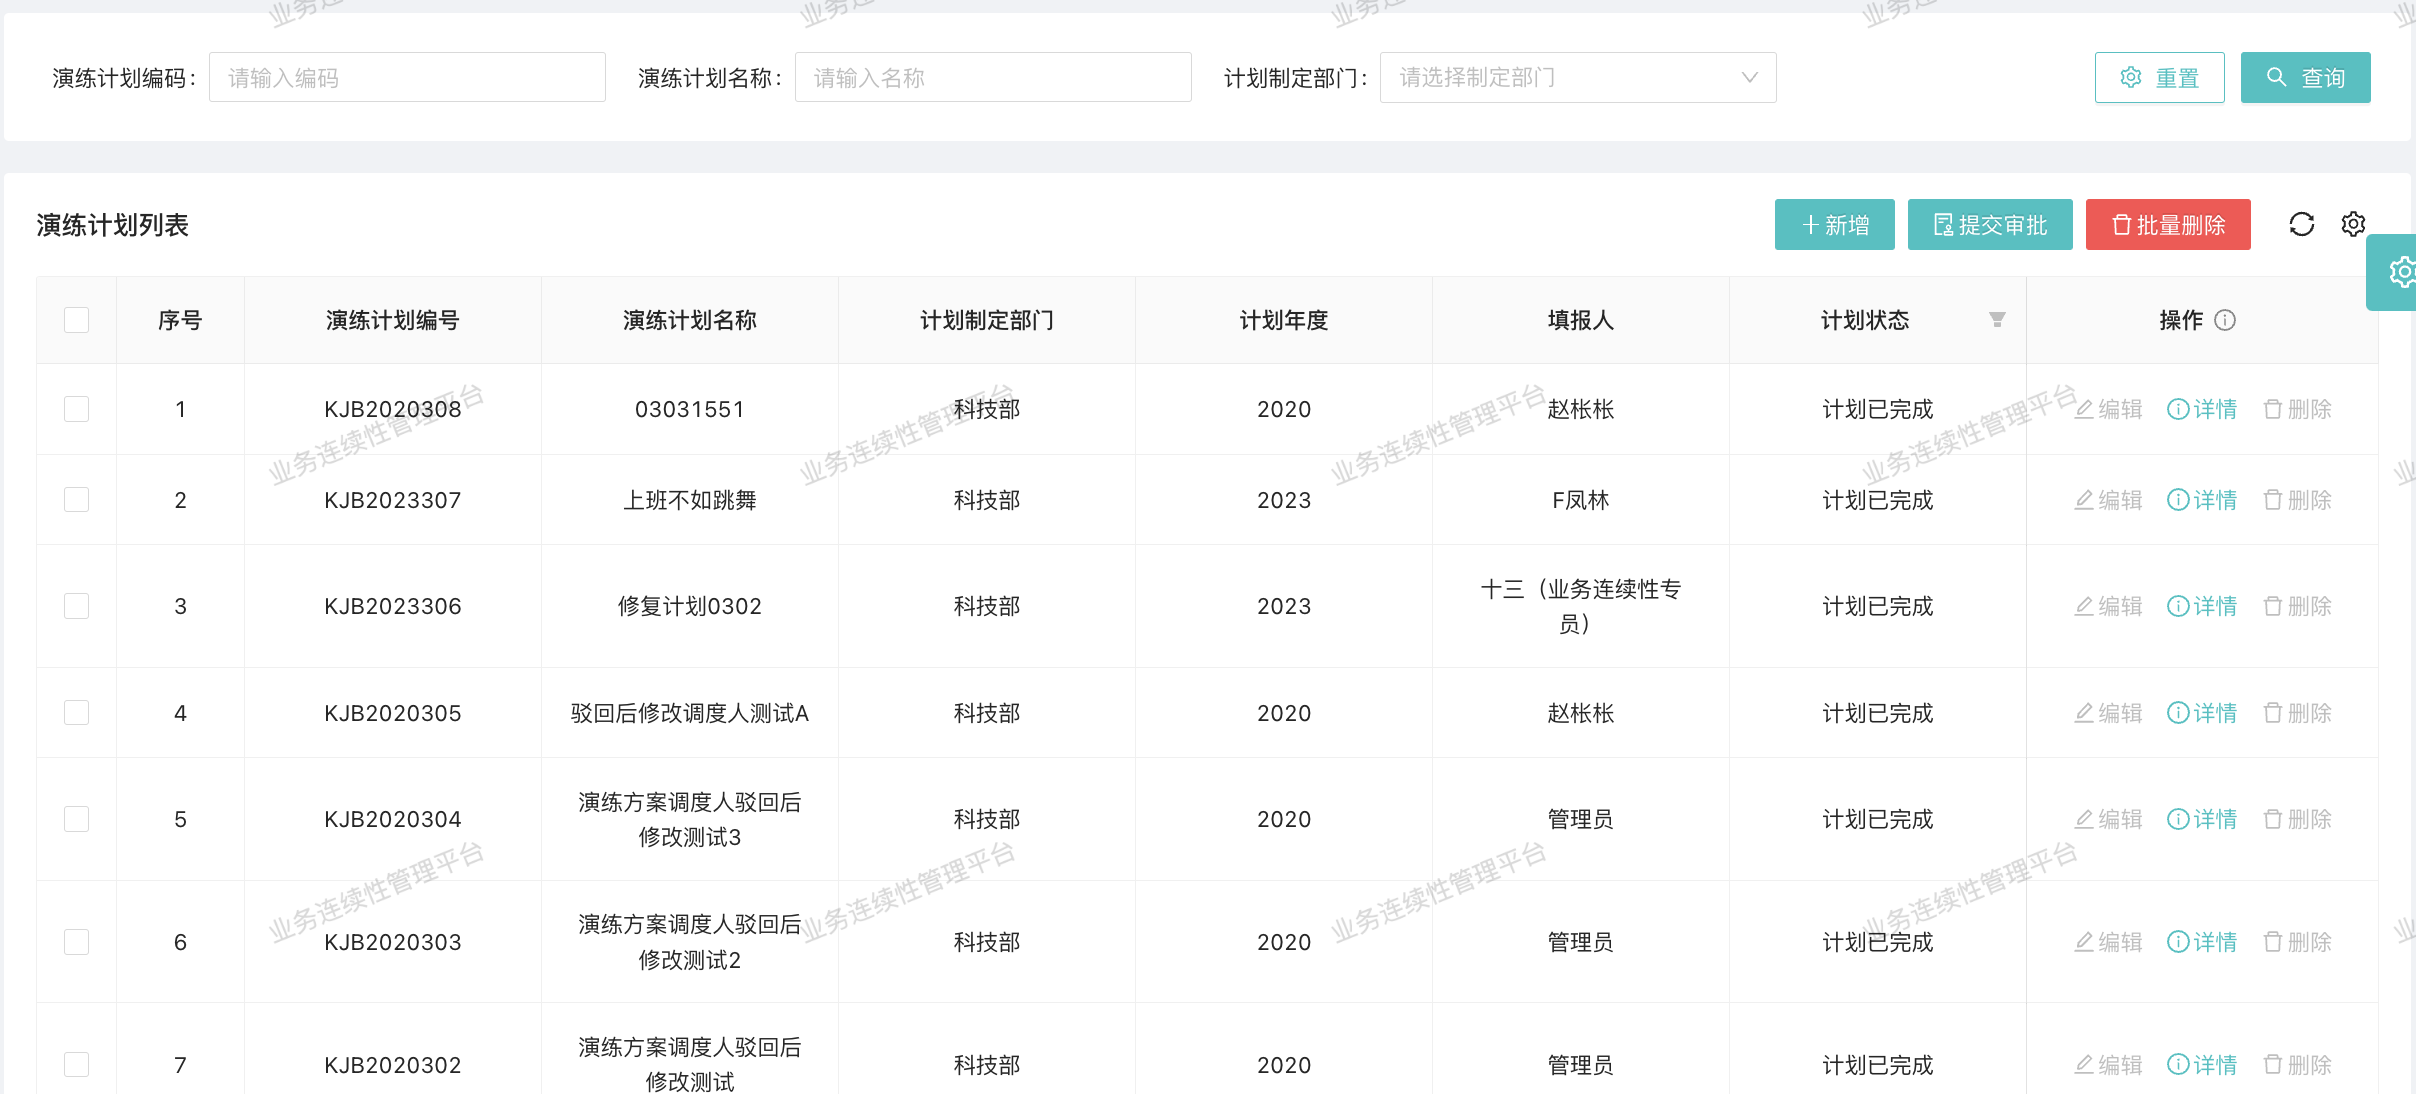
Task: Click 删除 for KJB2020305
Action: [2297, 713]
